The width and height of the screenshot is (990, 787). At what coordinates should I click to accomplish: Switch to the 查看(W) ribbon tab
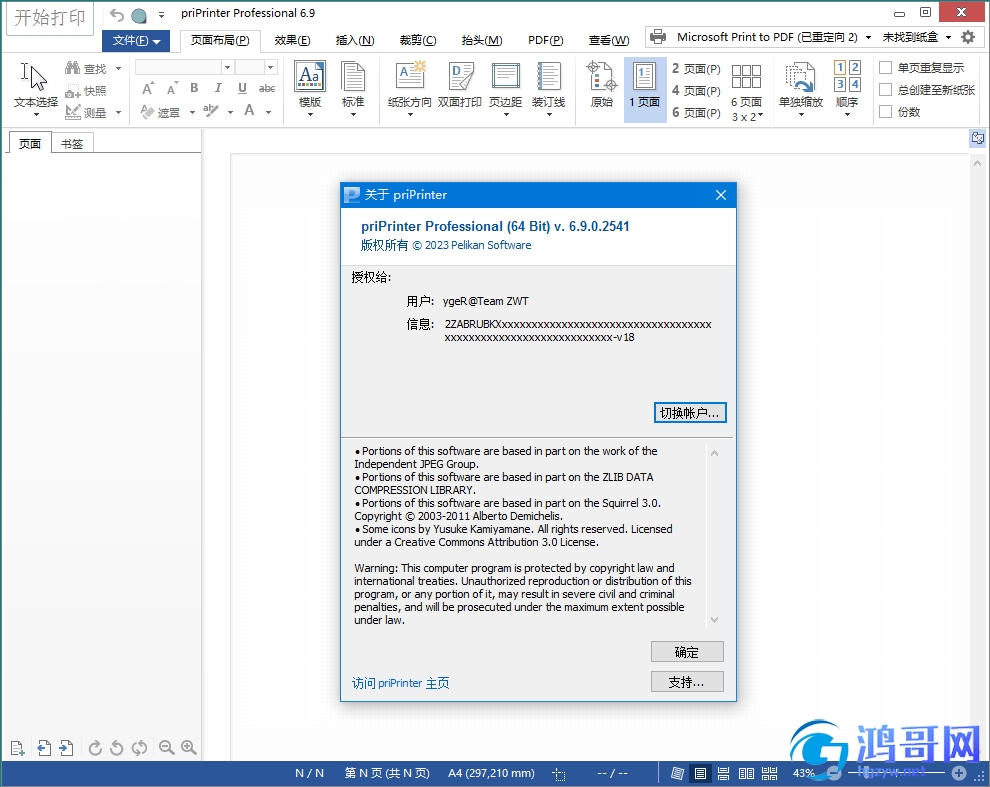pyautogui.click(x=609, y=40)
